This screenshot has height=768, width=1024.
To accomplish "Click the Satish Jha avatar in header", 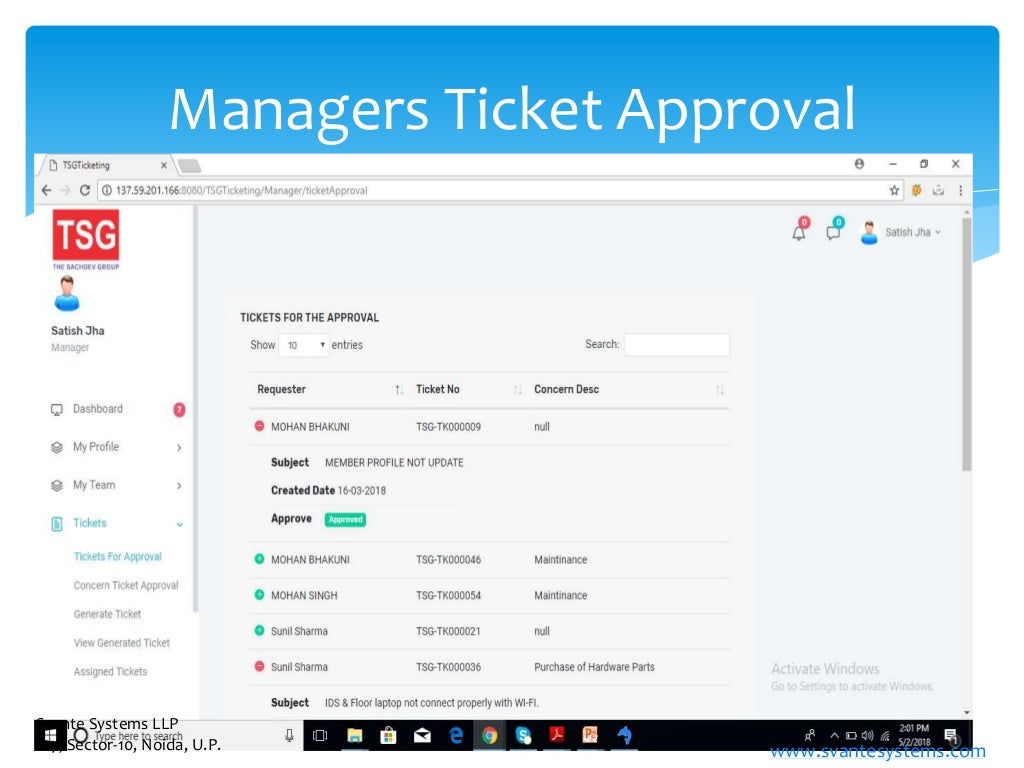I will 869,232.
